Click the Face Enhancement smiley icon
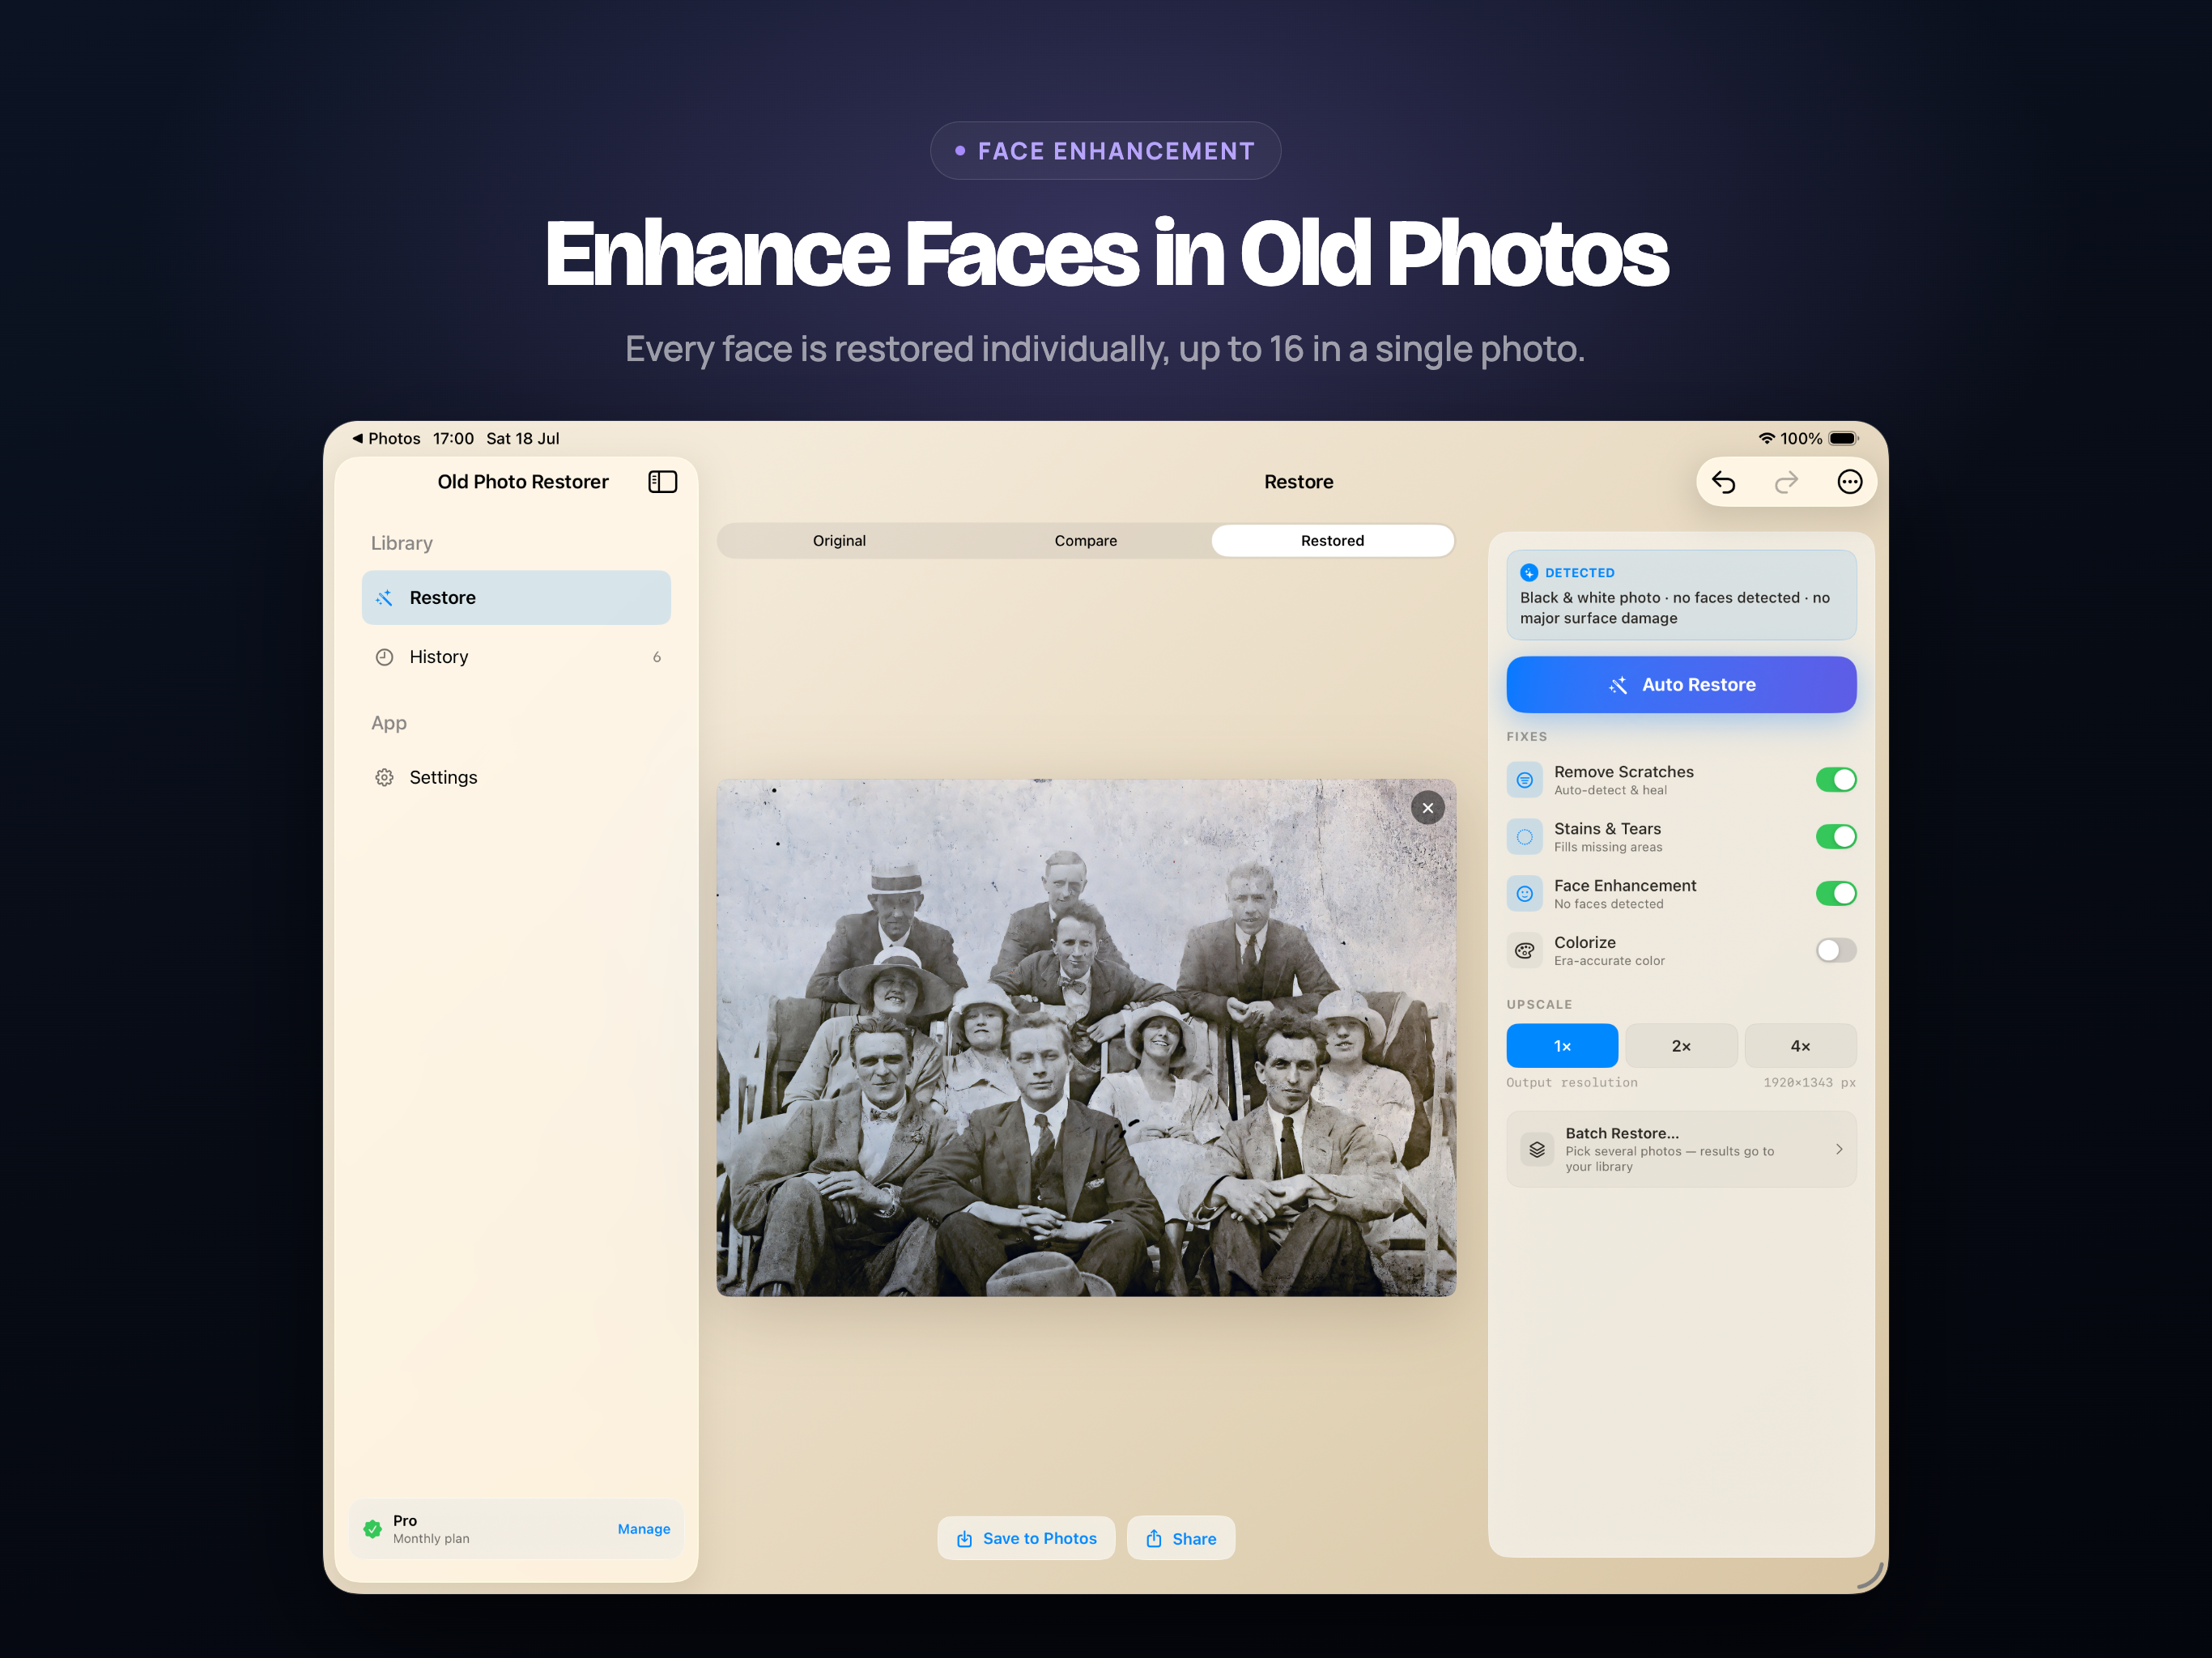 [1524, 893]
